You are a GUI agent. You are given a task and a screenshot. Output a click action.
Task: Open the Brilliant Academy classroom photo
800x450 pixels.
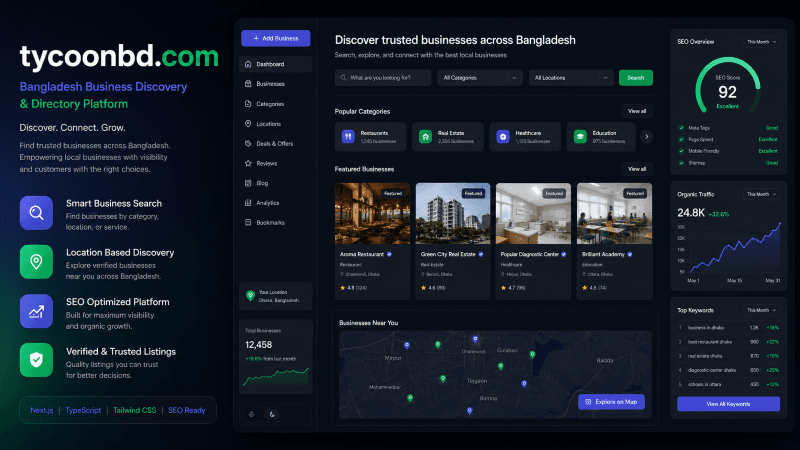pyautogui.click(x=614, y=213)
